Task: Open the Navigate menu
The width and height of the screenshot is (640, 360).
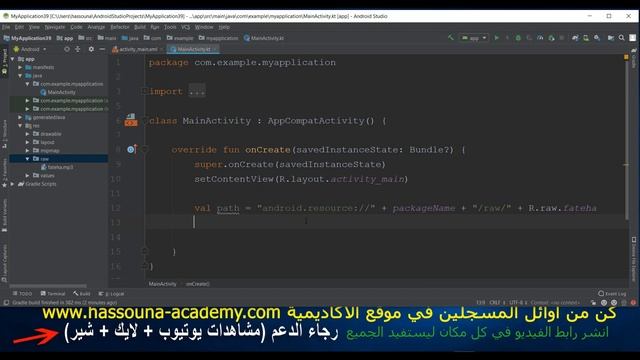Action: 55,27
